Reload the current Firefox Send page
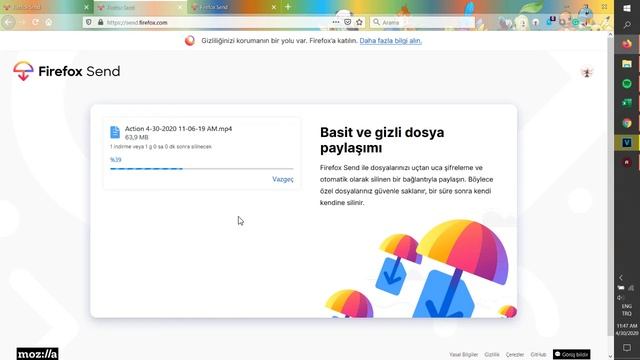 (x=36, y=22)
